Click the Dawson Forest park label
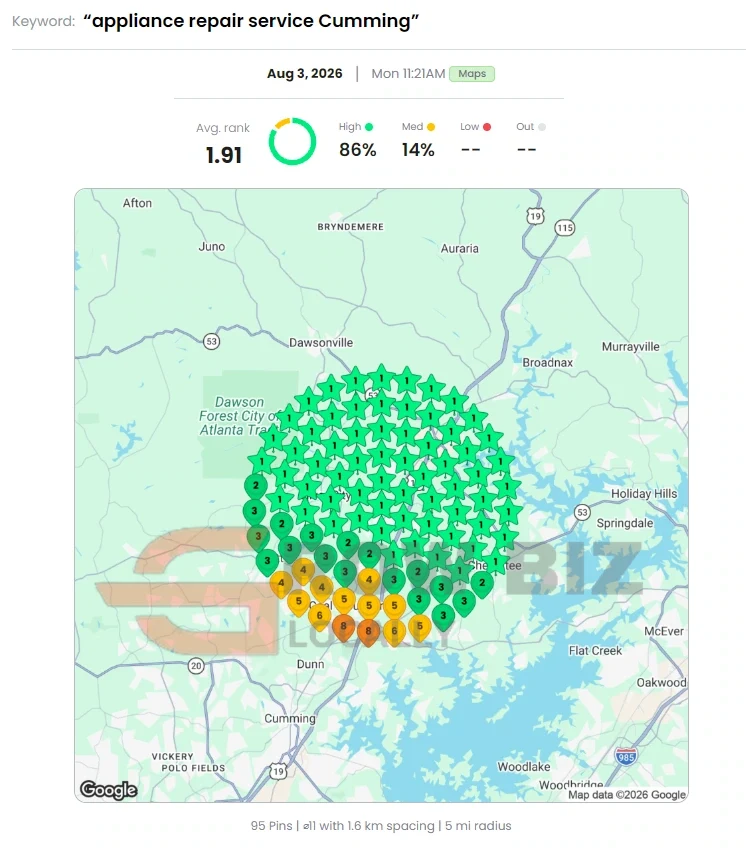The width and height of the screenshot is (746, 853). coord(239,416)
